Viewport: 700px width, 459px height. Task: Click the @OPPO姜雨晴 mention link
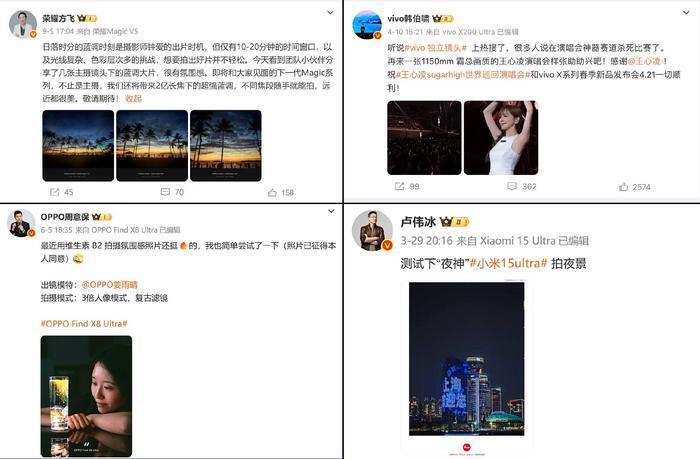109,285
